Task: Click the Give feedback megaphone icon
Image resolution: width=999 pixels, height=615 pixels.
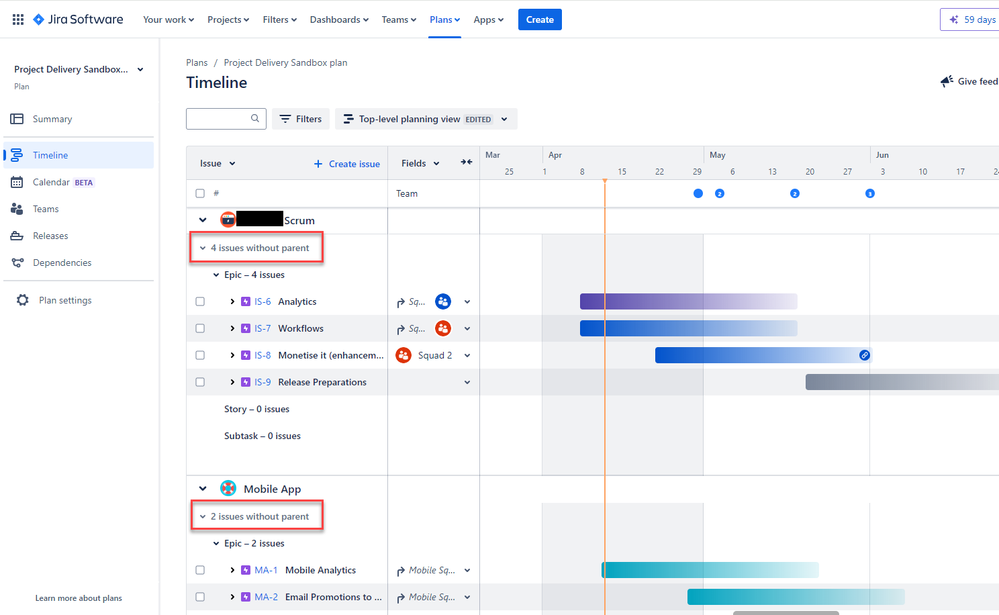Action: tap(947, 81)
